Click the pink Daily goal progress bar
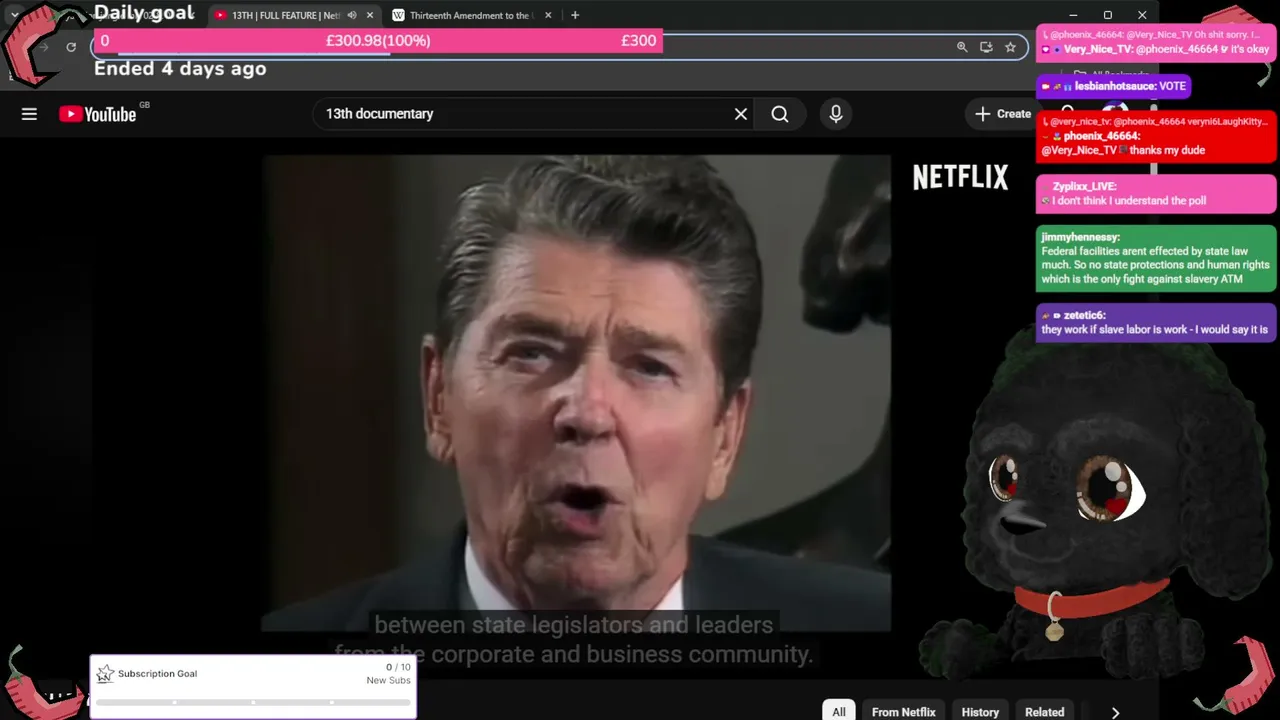Image resolution: width=1280 pixels, height=720 pixels. coord(377,41)
